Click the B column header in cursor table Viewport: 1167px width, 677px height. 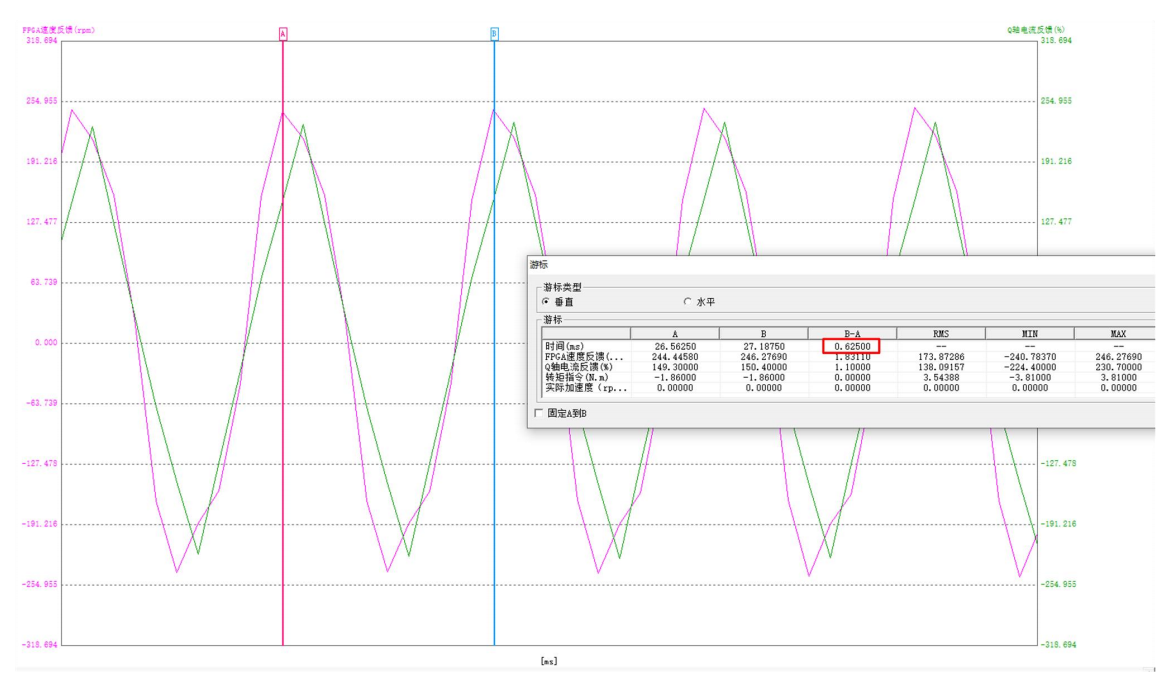pos(763,333)
